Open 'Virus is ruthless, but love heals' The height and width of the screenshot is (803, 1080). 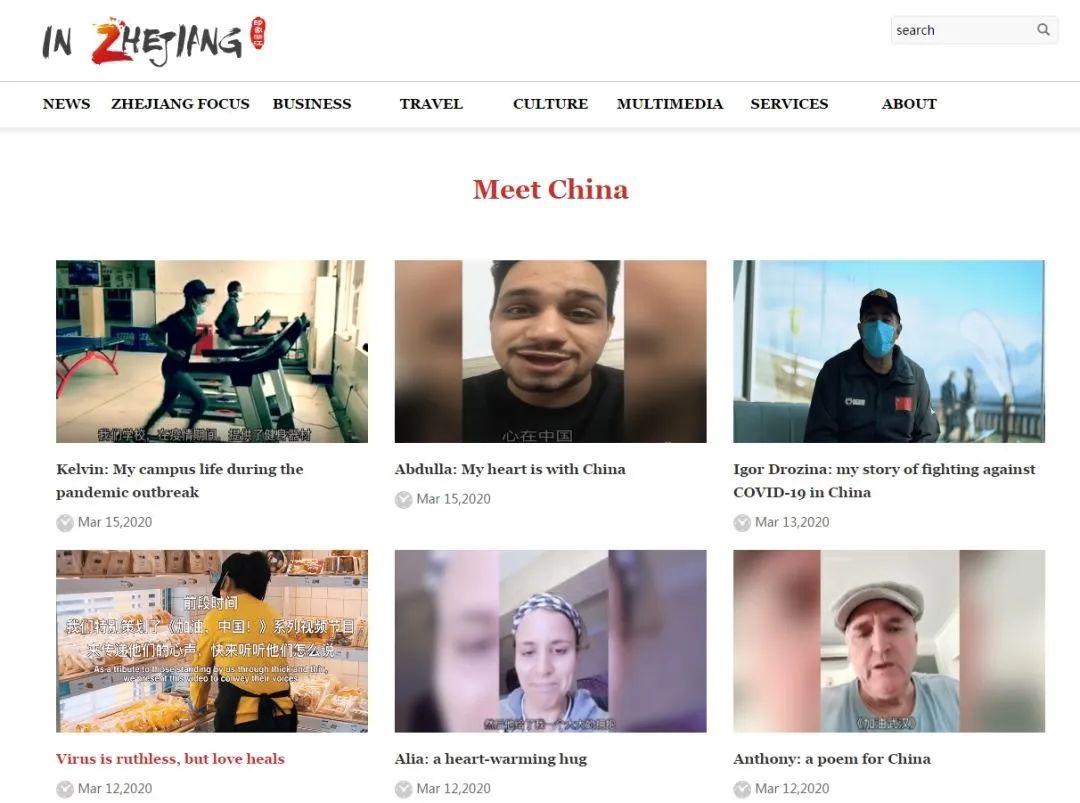tap(170, 759)
